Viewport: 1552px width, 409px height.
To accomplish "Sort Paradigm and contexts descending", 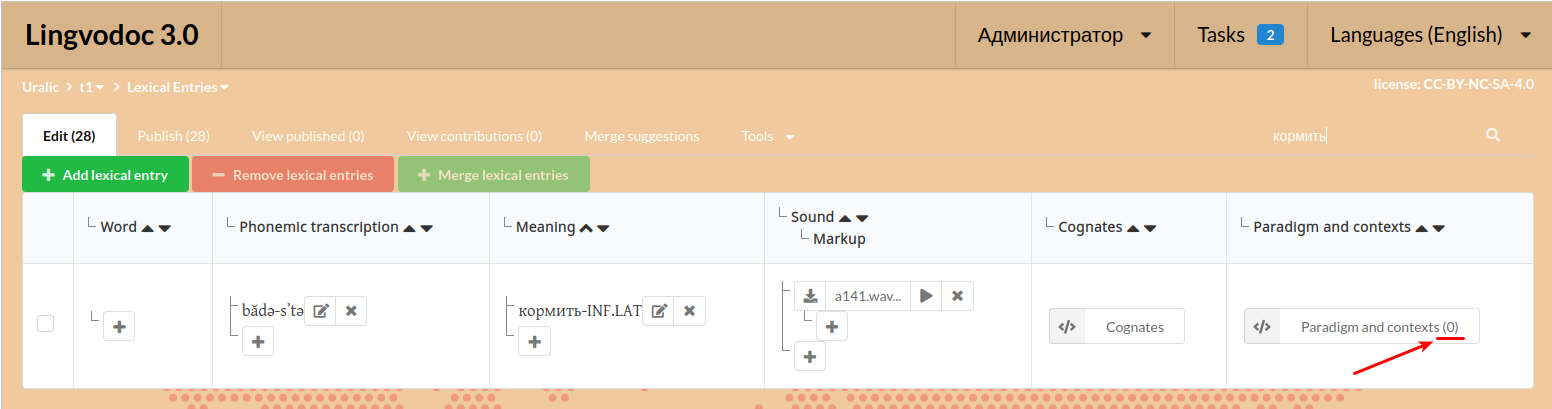I will 1439,228.
